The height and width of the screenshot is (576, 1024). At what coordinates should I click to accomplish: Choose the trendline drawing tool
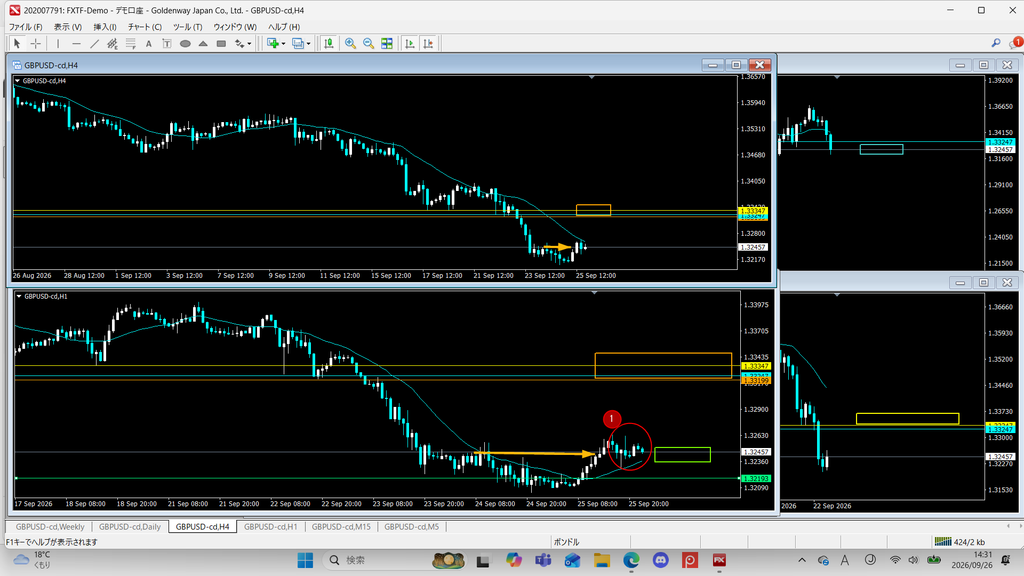click(94, 44)
